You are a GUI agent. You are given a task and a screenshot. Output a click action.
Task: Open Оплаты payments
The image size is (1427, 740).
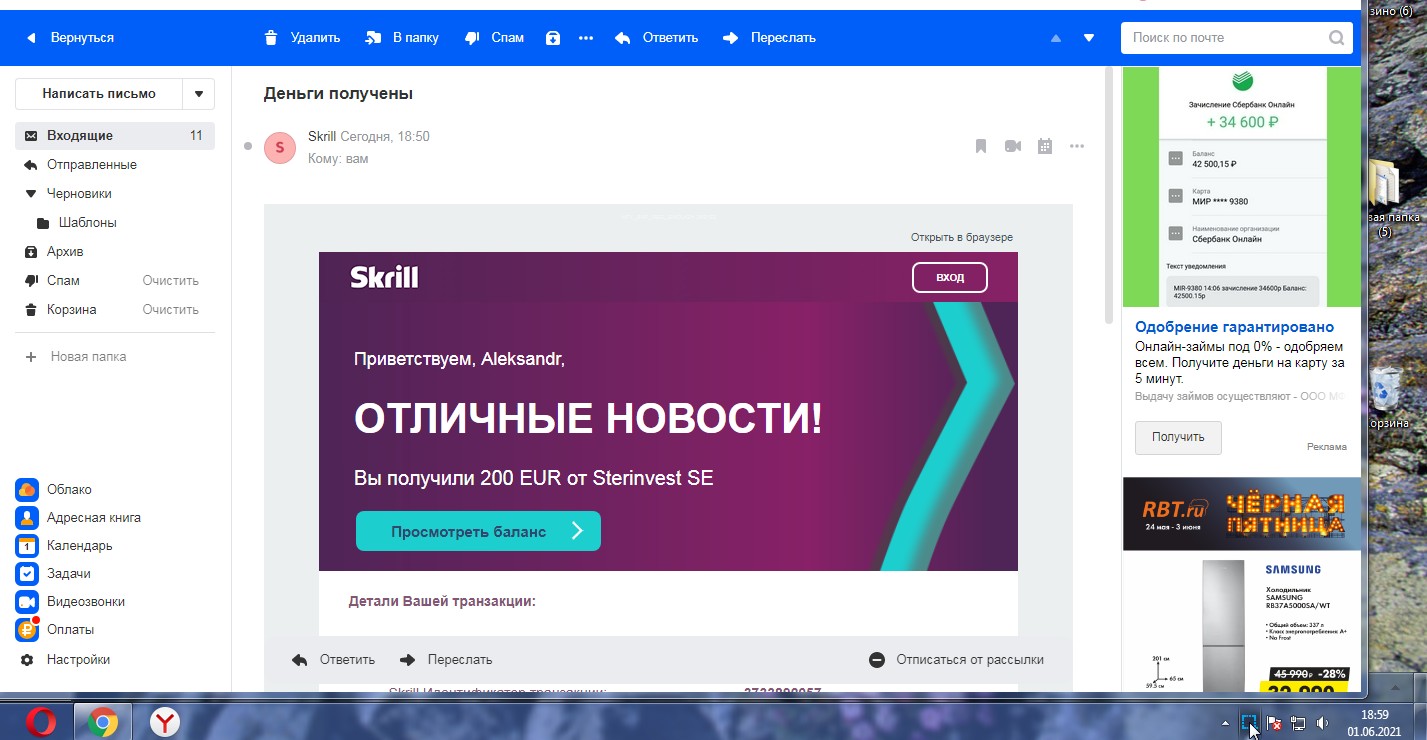[56, 630]
